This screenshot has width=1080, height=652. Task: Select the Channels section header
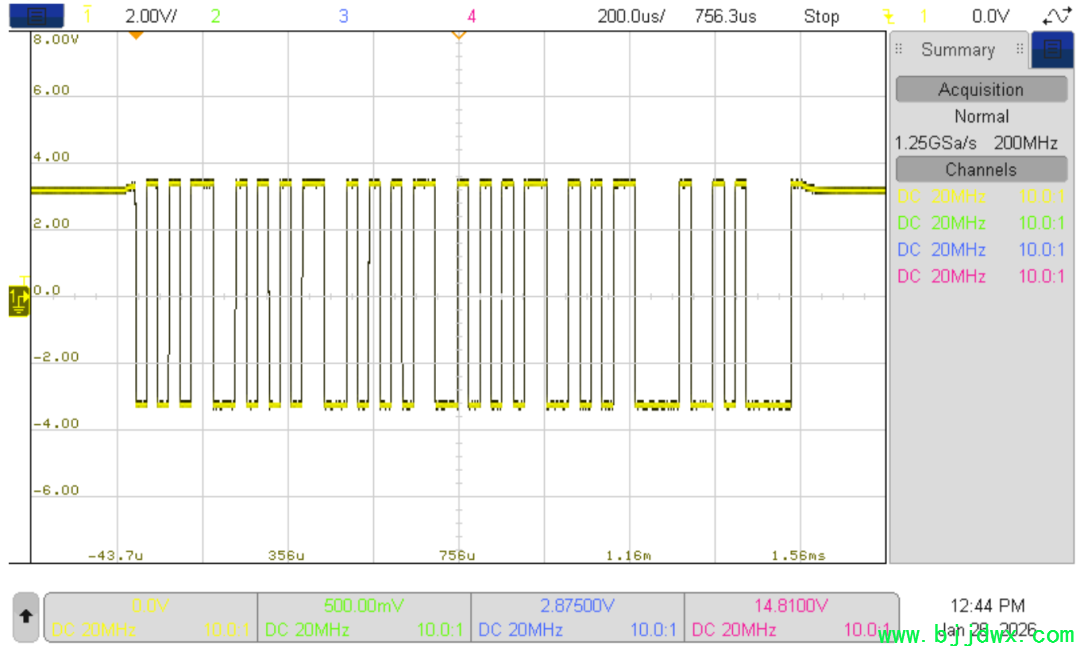click(x=980, y=169)
